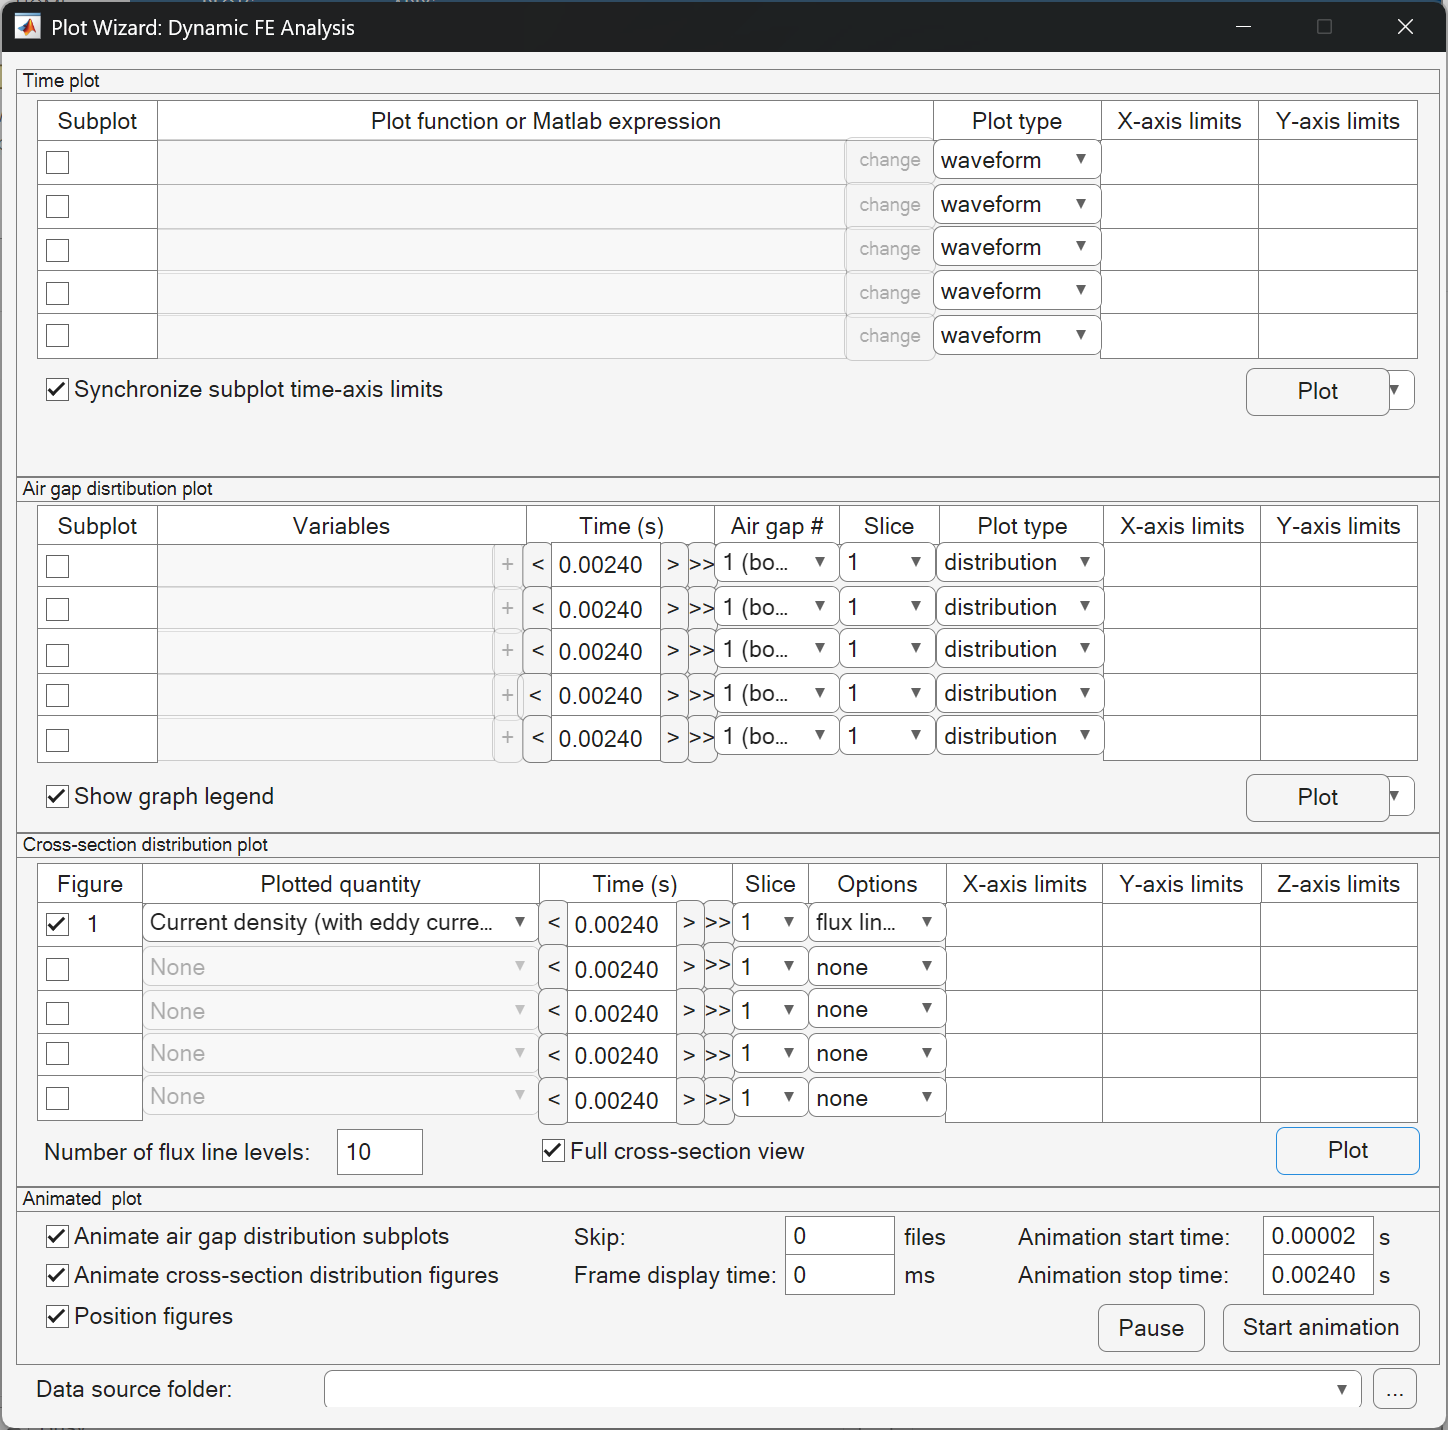Click the Time plot Plot button
Screen dimensions: 1448x1430
pos(1317,391)
